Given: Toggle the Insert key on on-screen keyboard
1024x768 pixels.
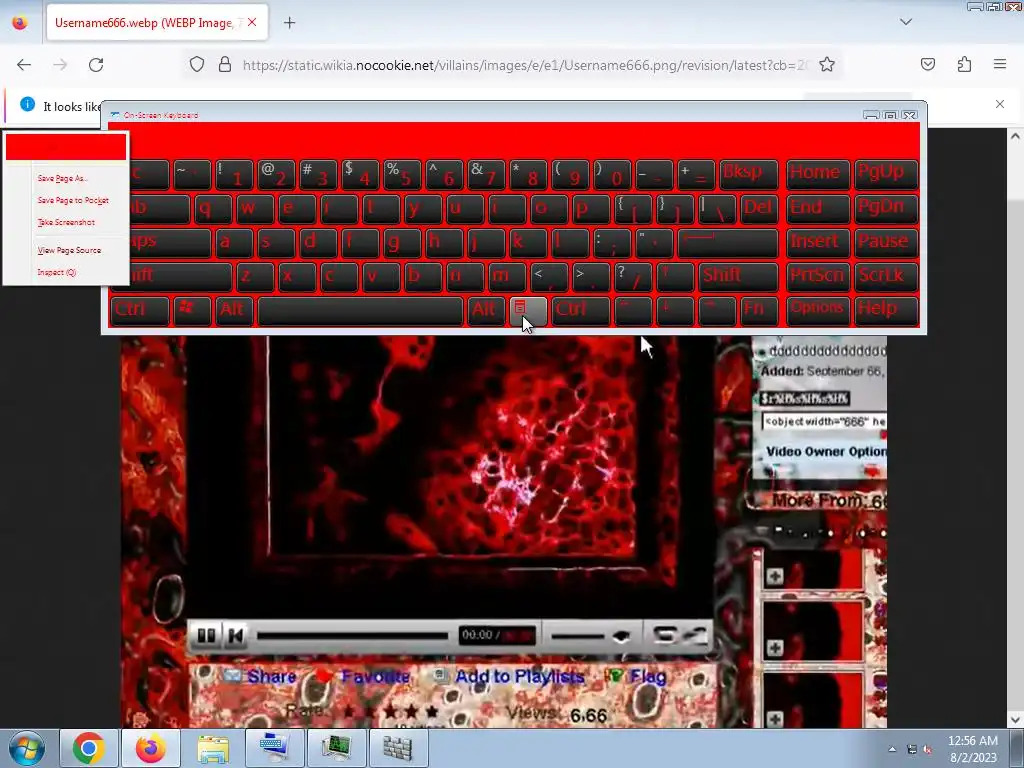Looking at the screenshot, I should click(818, 243).
